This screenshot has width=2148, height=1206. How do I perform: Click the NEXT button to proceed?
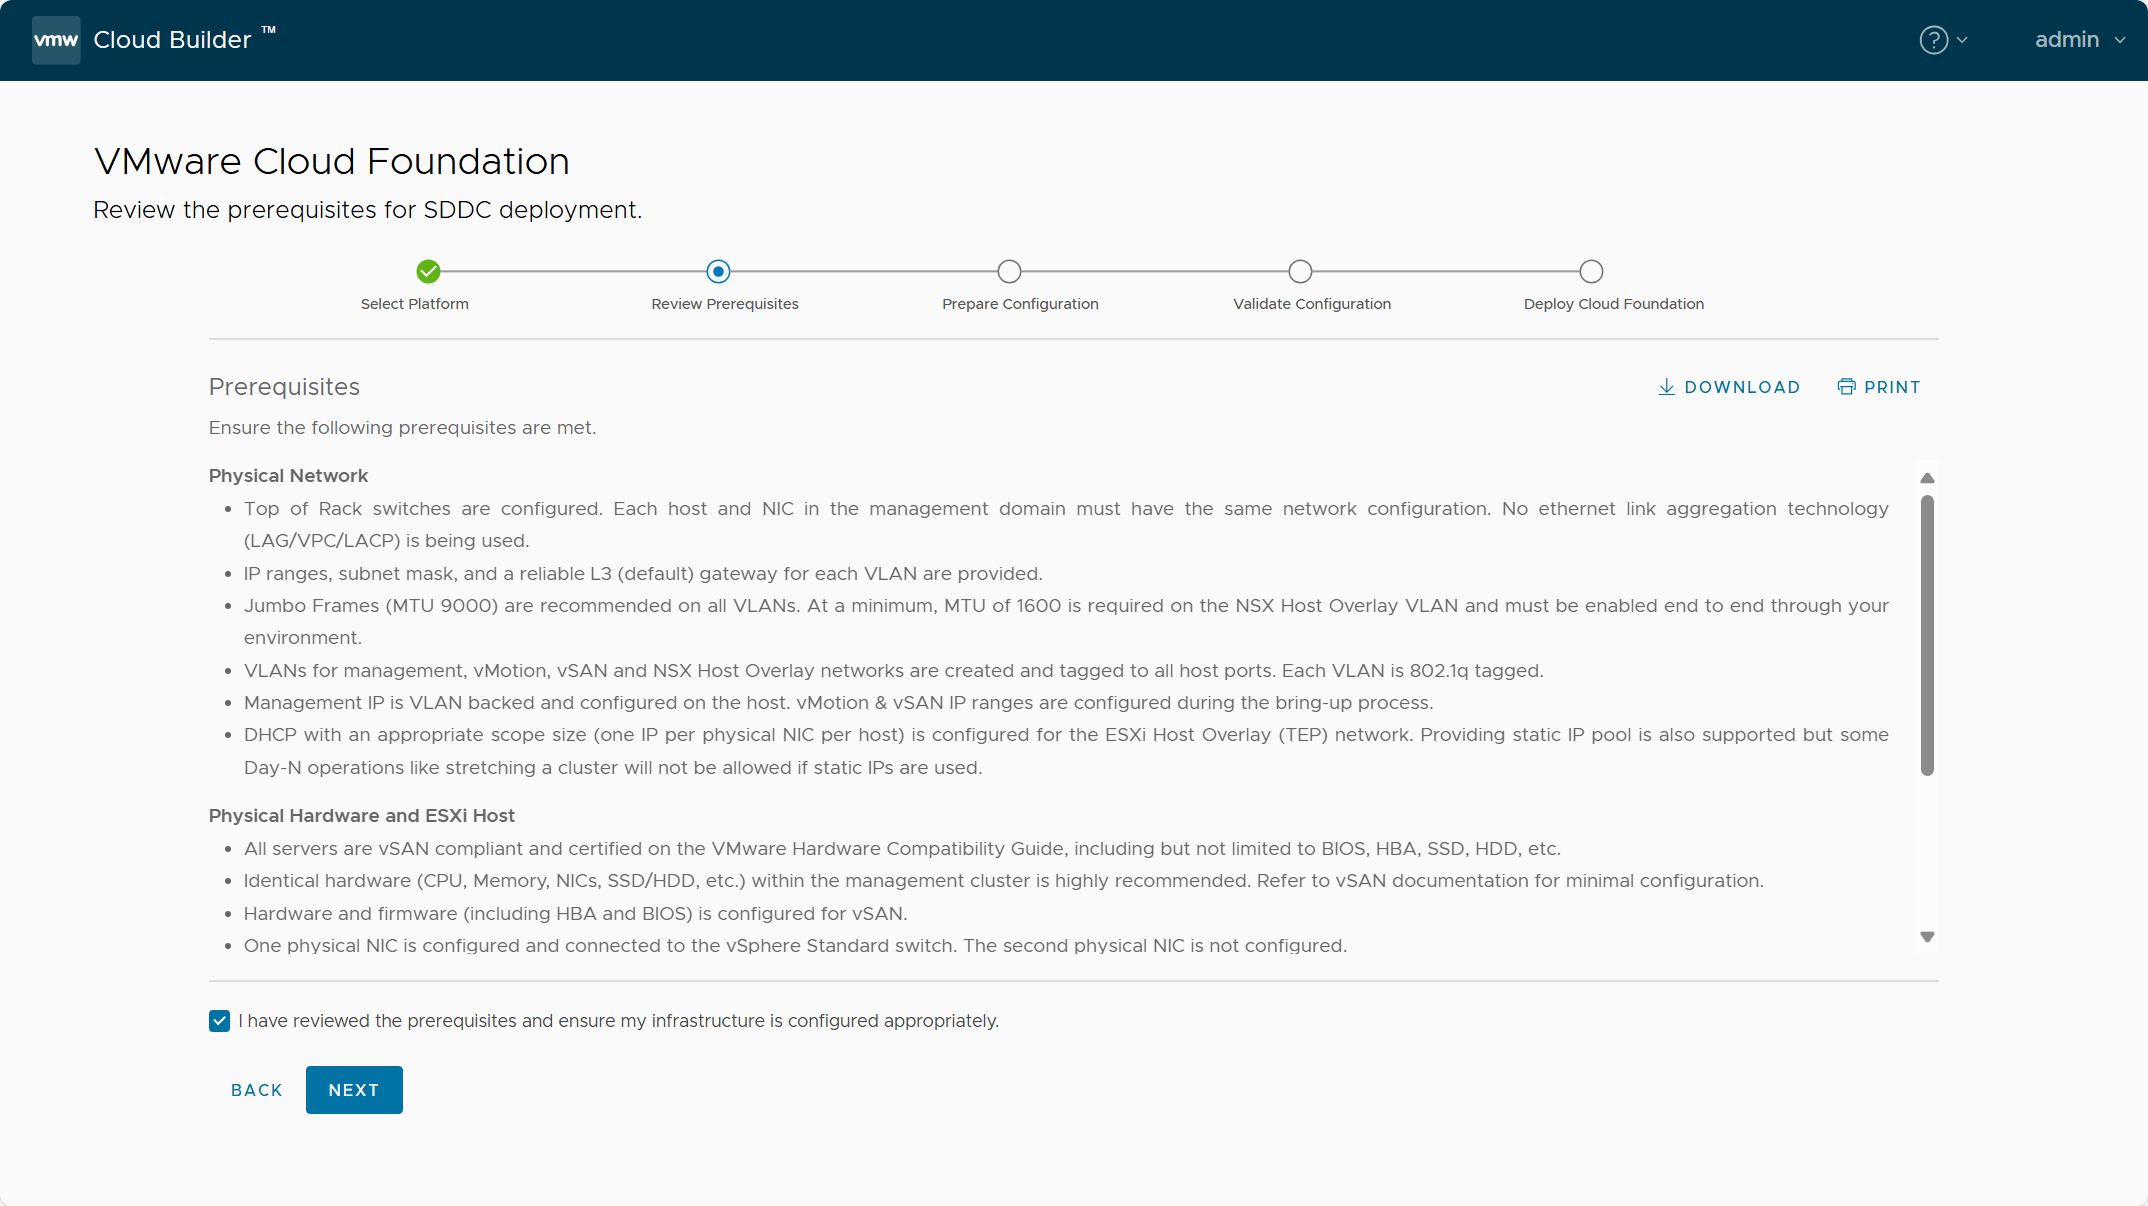click(x=353, y=1089)
